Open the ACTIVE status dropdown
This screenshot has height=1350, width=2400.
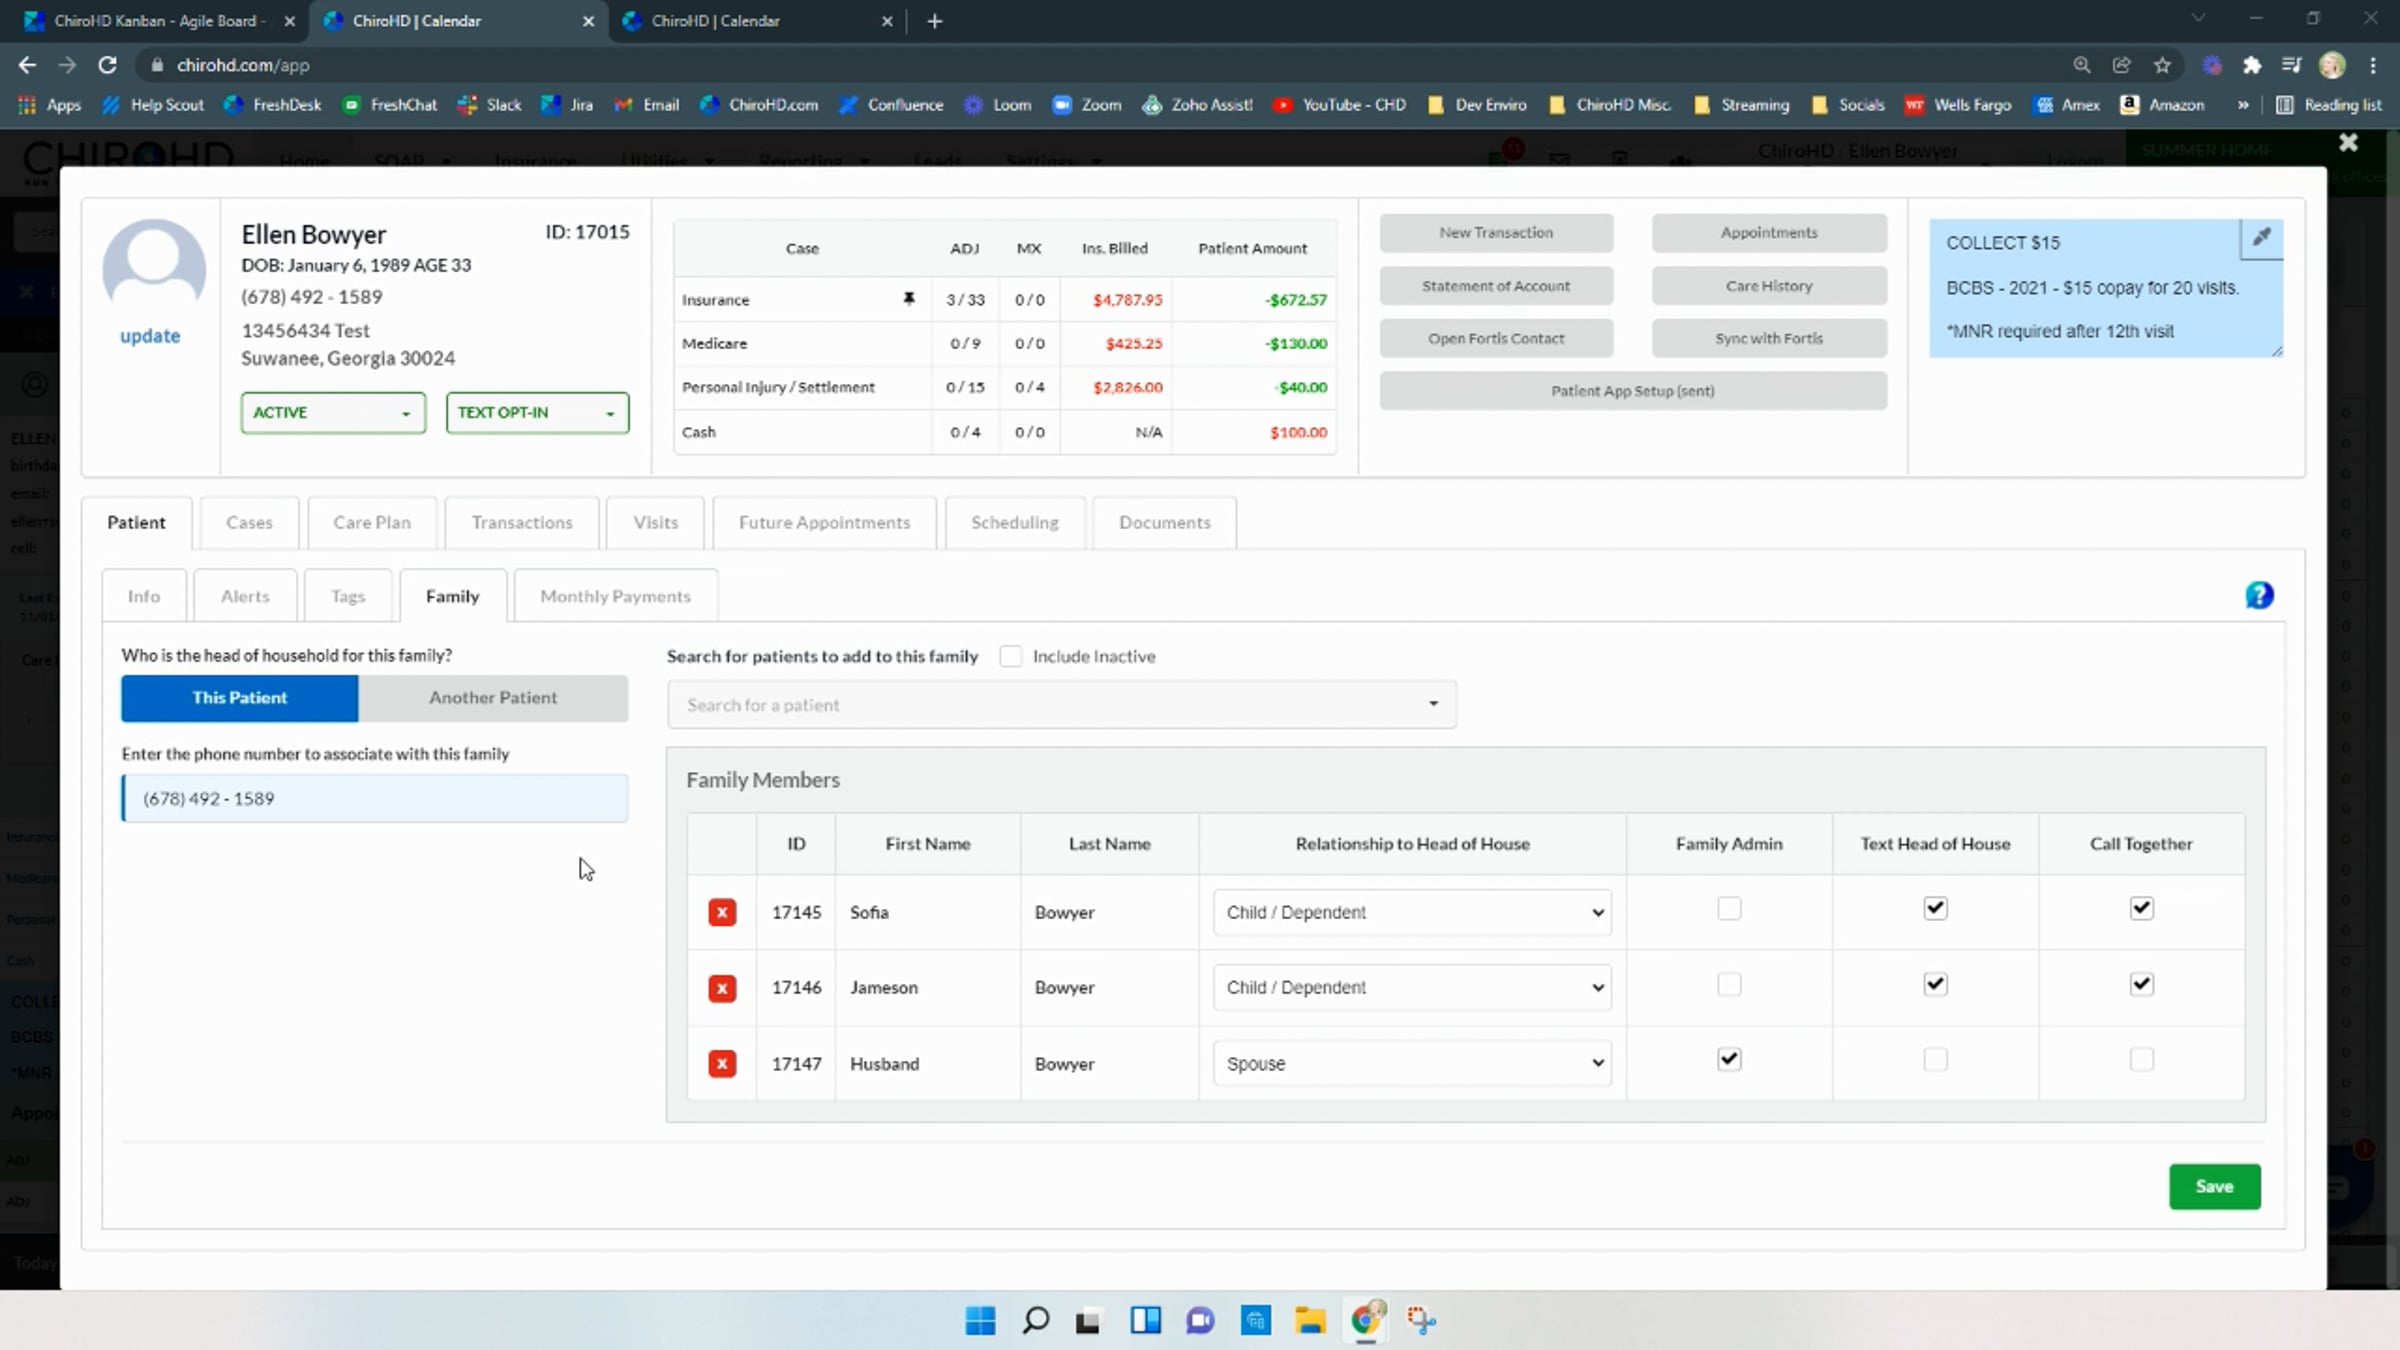pos(333,413)
